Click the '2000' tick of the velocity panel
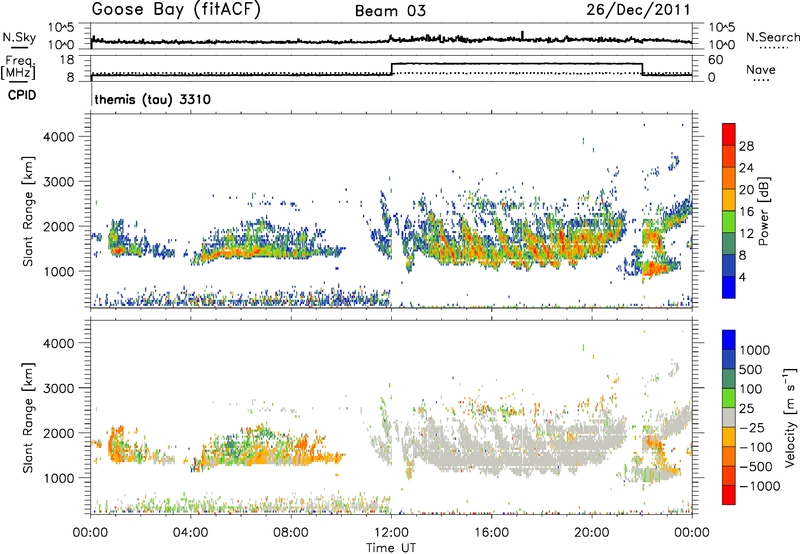 59,433
